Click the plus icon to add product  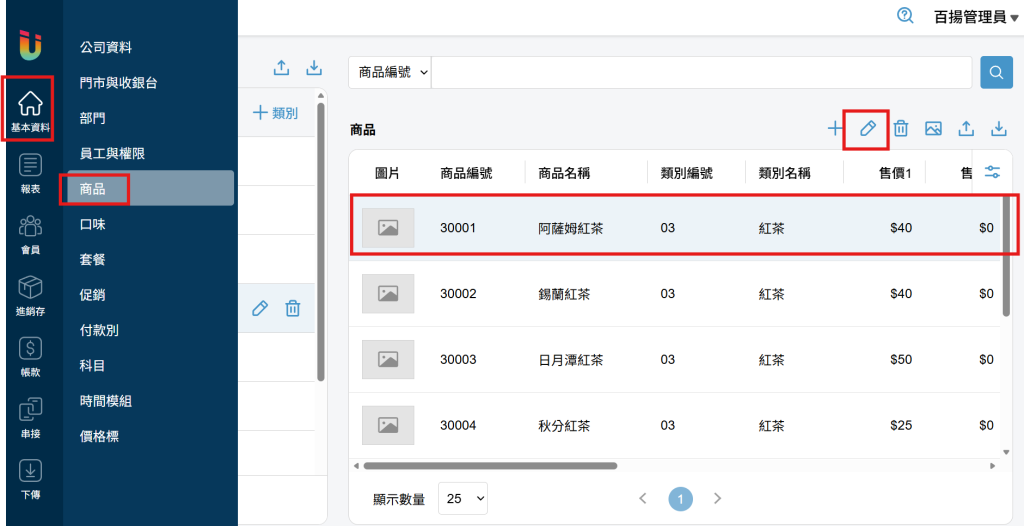(835, 128)
